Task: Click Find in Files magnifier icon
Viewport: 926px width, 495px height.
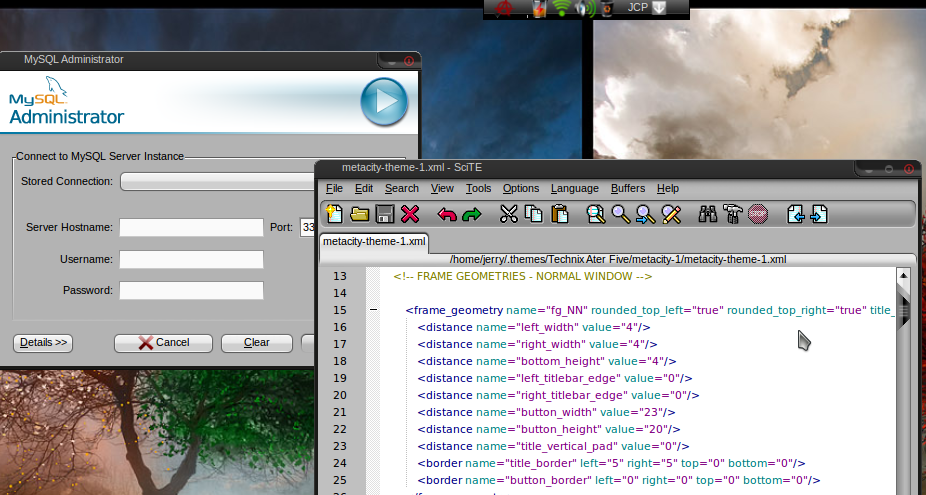Action: point(596,214)
